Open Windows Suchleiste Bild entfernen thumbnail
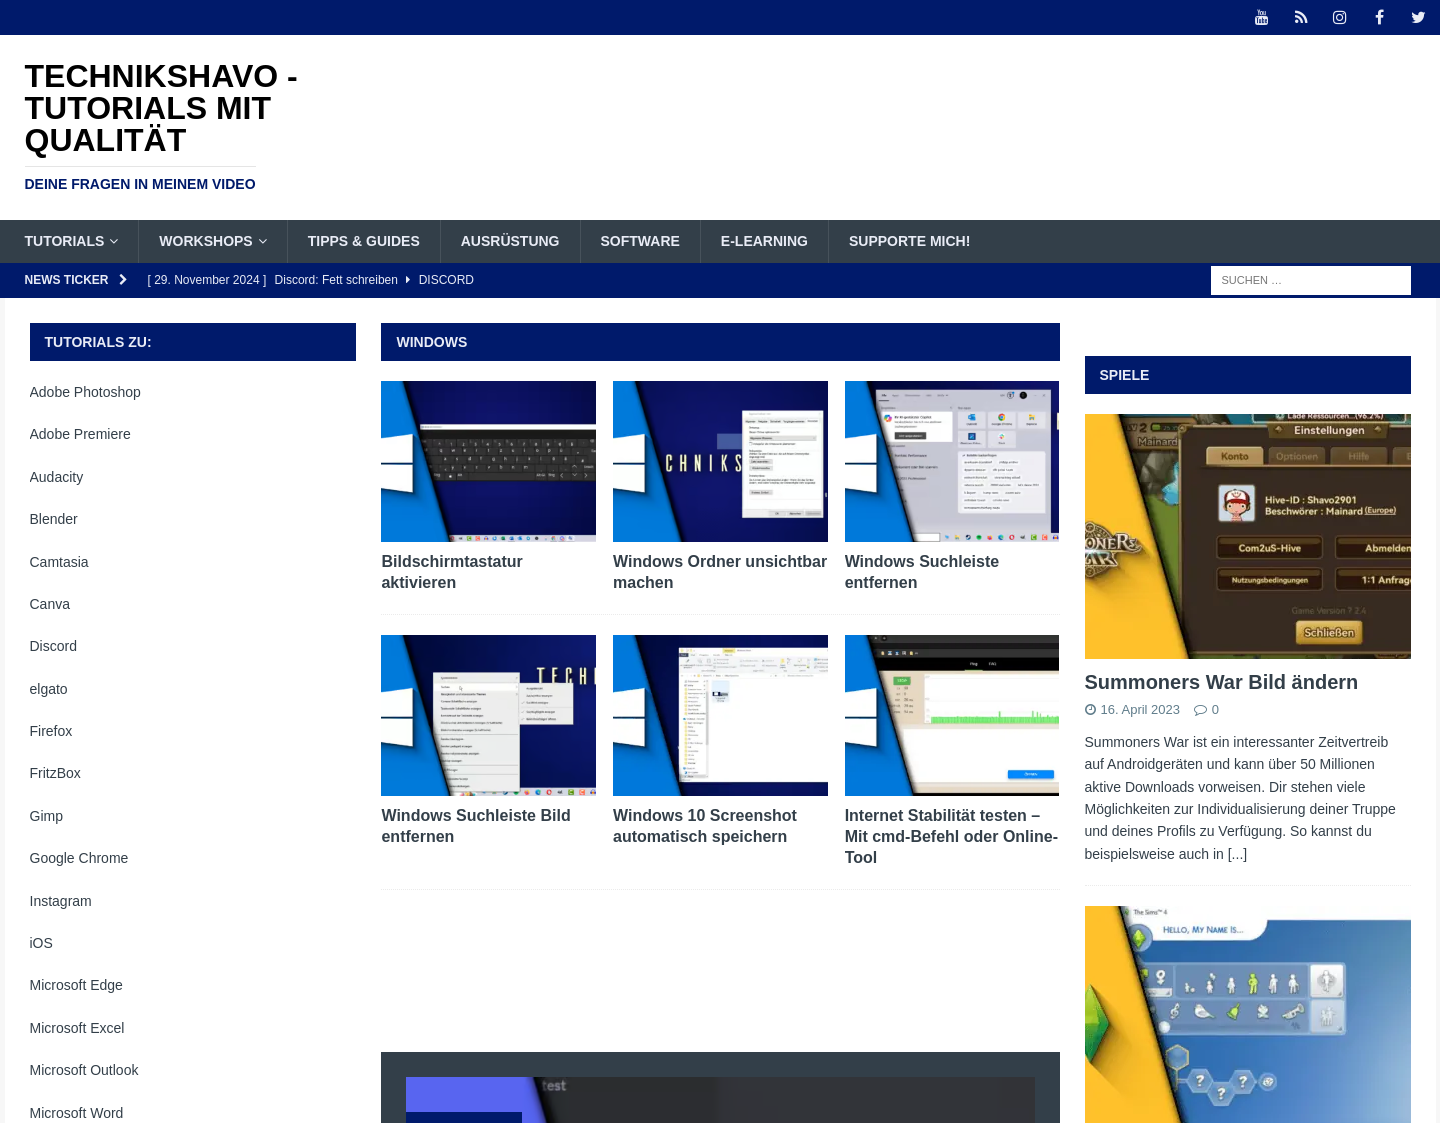The image size is (1440, 1123). click(x=488, y=715)
